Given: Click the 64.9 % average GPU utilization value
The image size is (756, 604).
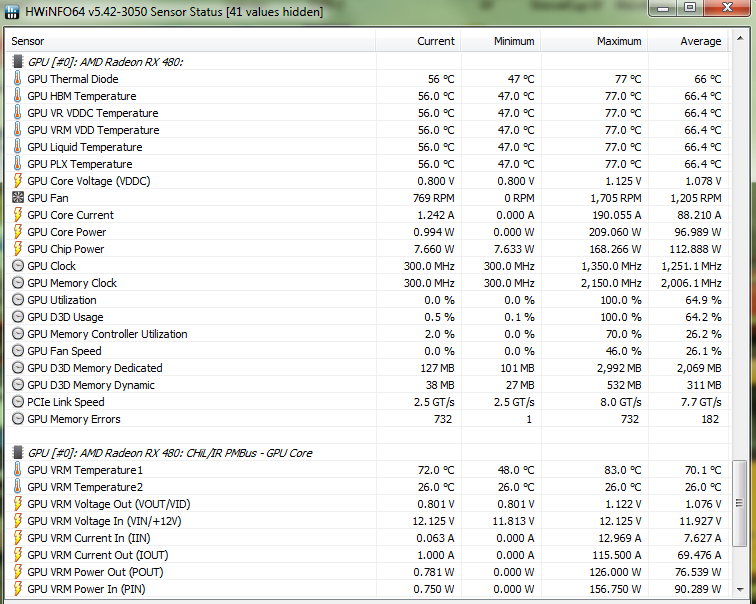Looking at the screenshot, I should click(x=703, y=300).
